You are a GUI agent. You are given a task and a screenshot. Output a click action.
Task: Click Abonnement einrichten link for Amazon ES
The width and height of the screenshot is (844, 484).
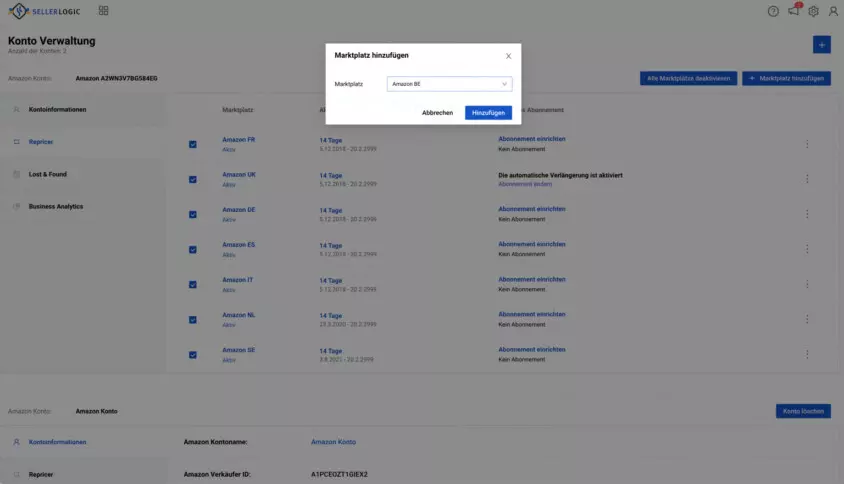point(532,244)
